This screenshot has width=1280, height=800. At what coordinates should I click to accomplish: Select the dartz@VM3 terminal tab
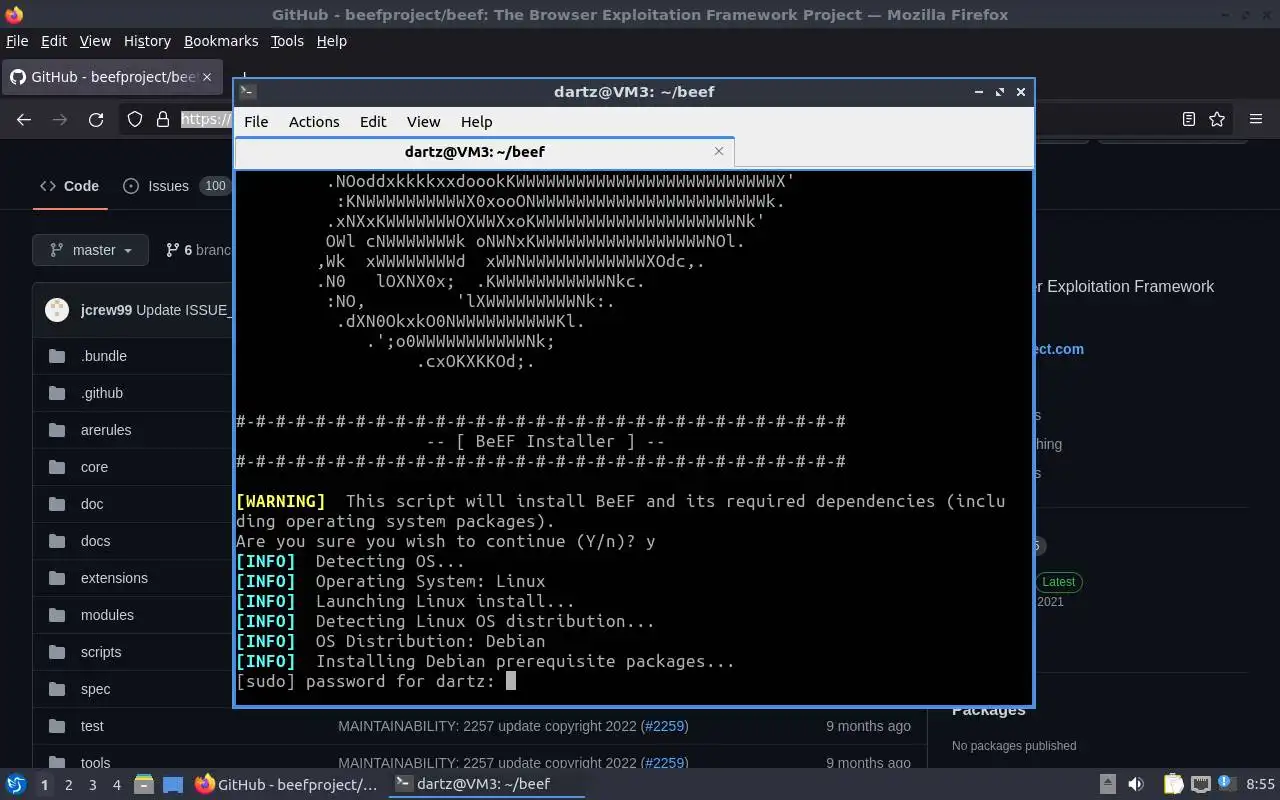[x=484, y=151]
